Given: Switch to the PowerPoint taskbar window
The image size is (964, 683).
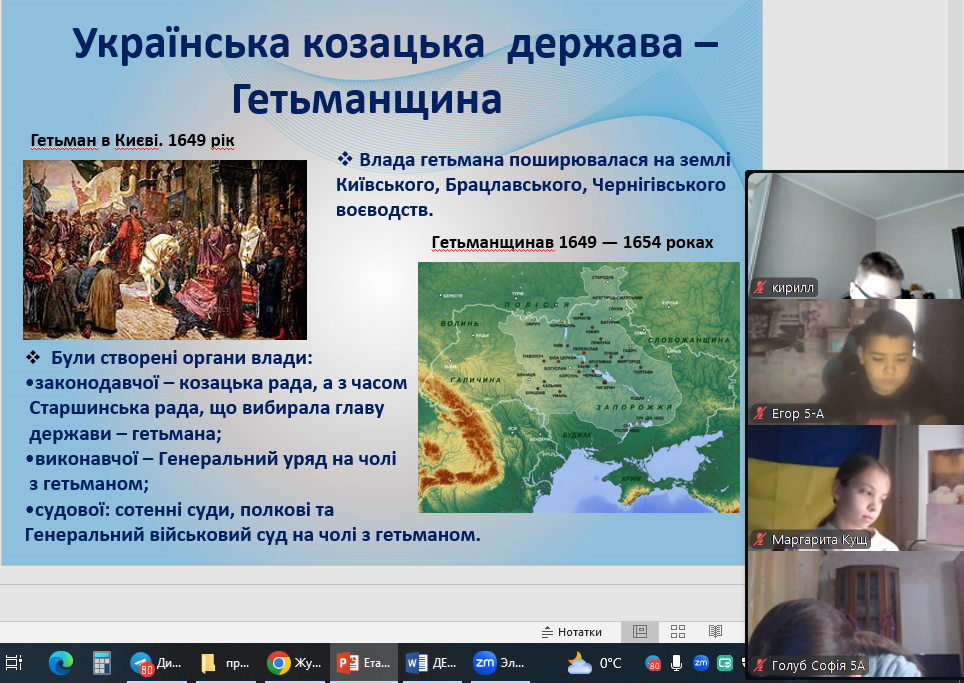Looking at the screenshot, I should click(363, 663).
